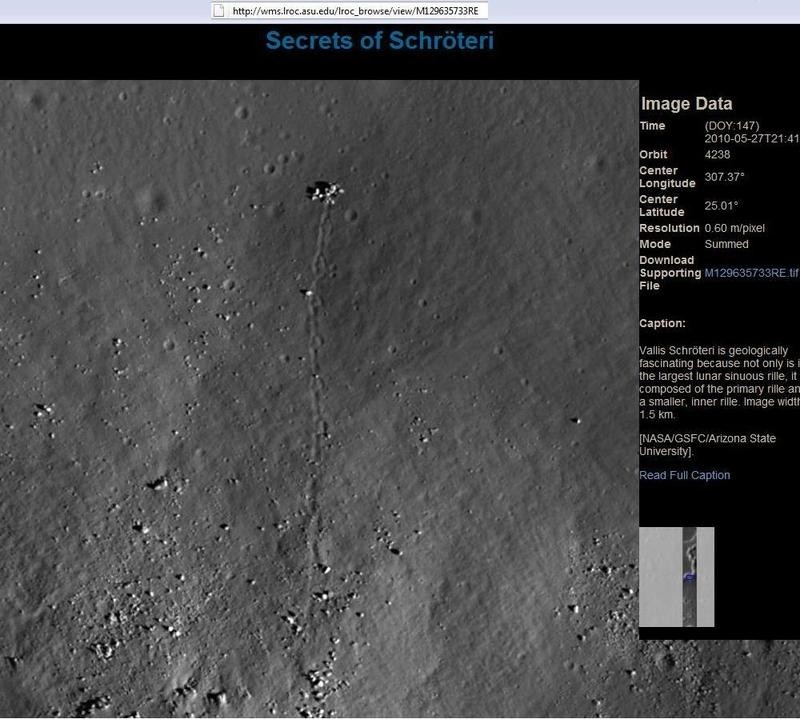
Task: Click the boulder cluster atop the trail
Action: tap(323, 189)
